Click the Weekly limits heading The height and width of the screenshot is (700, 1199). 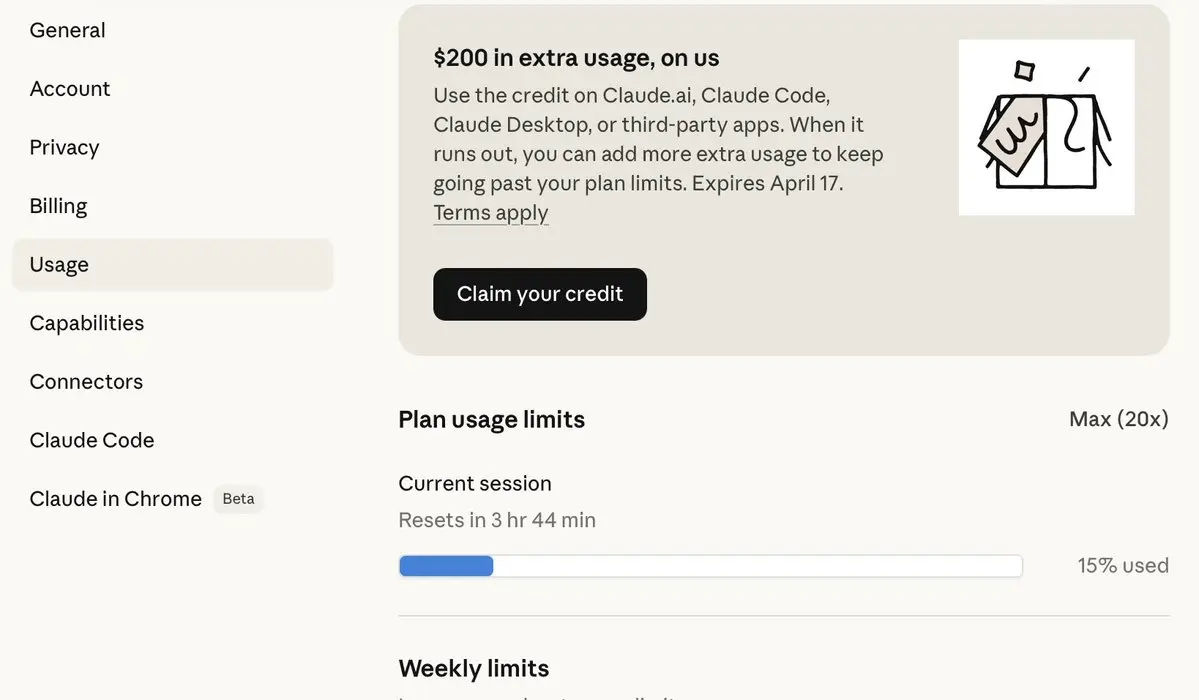click(x=473, y=668)
